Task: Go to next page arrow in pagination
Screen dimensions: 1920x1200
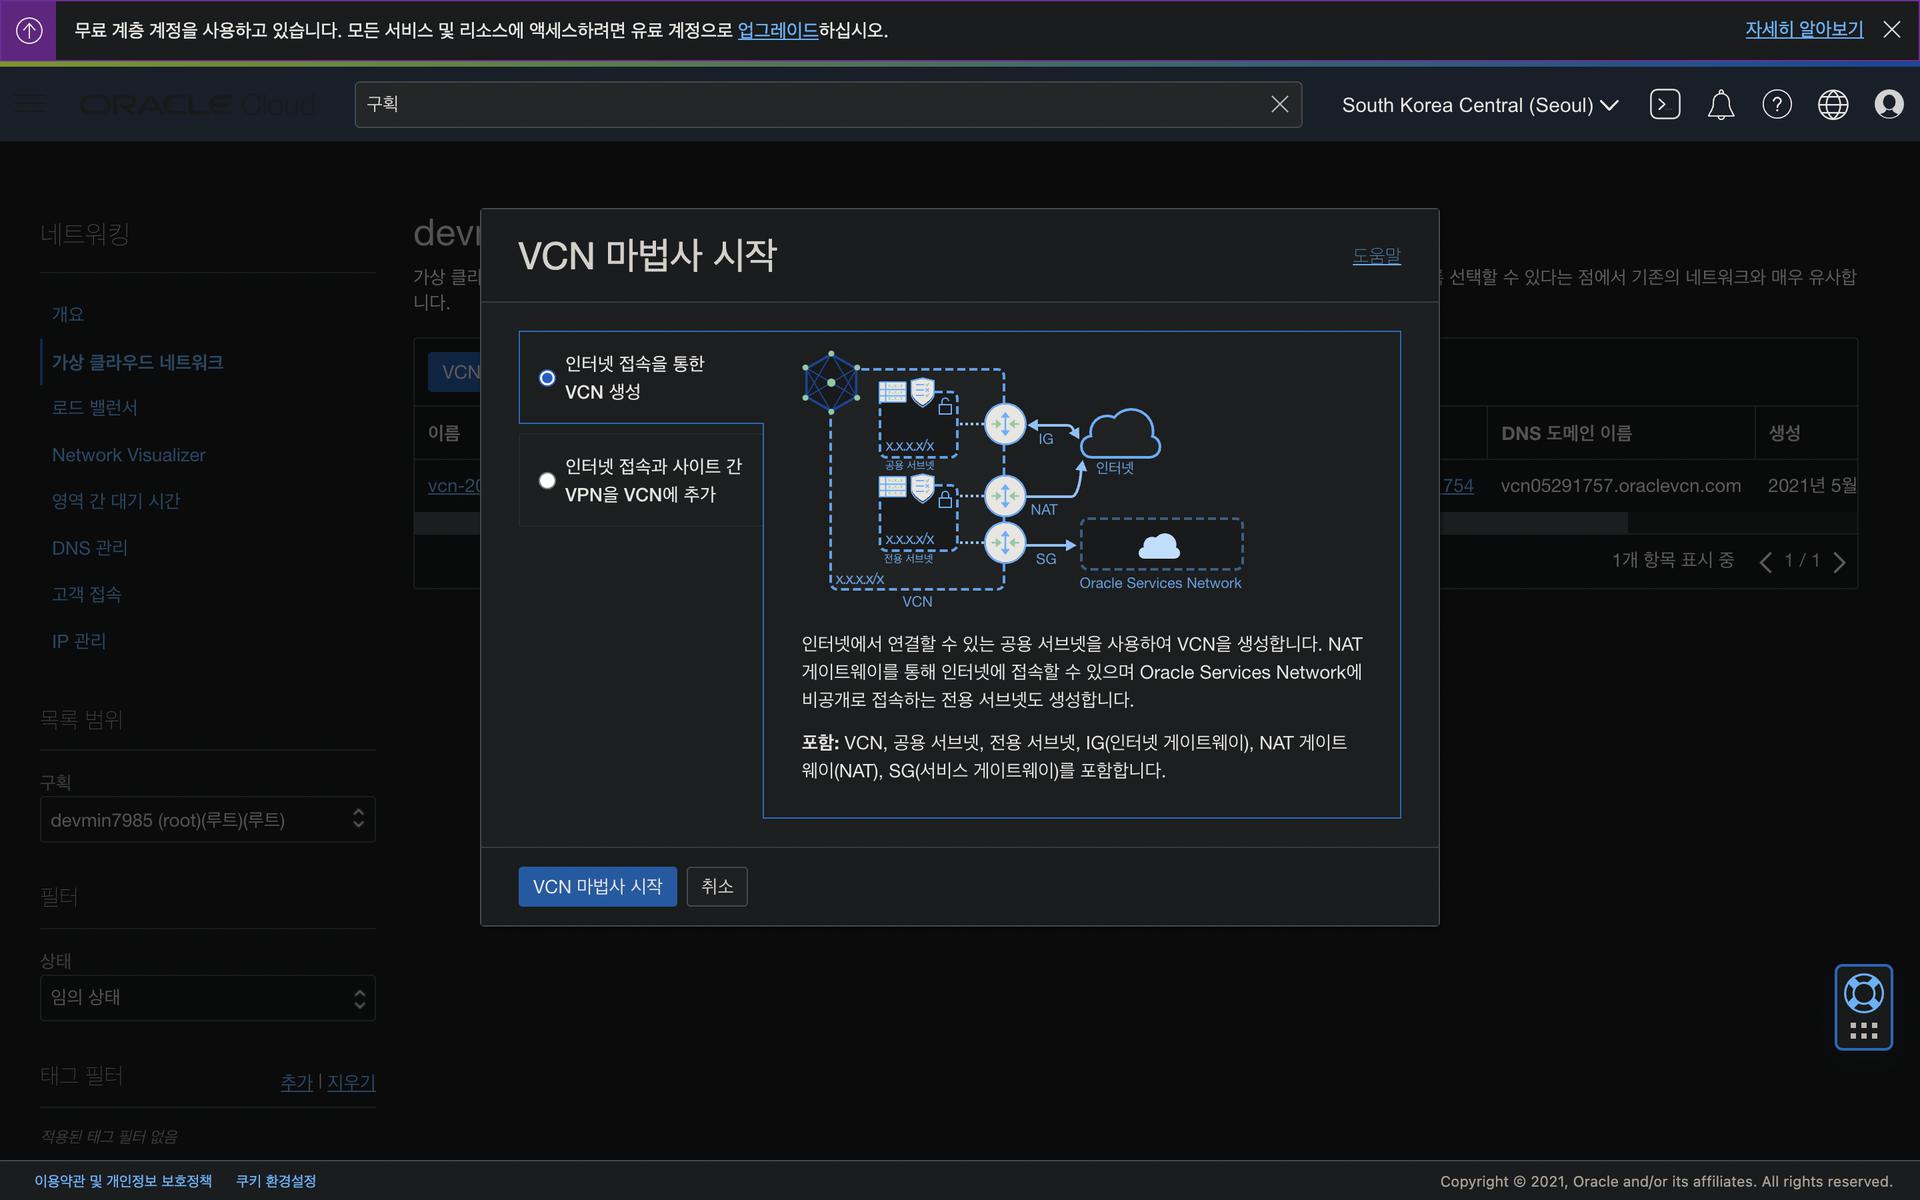Action: (x=1839, y=562)
